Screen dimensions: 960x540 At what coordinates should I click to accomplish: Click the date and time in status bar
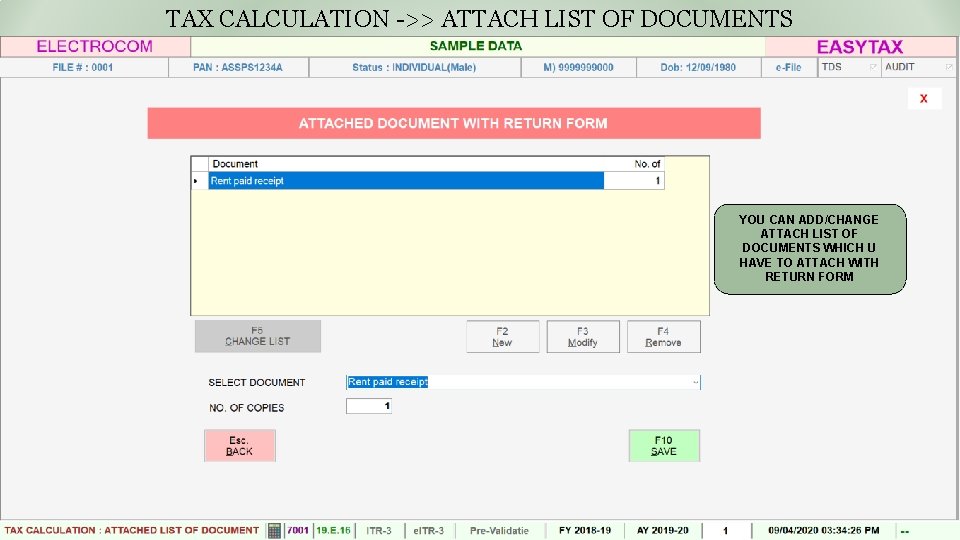click(823, 530)
